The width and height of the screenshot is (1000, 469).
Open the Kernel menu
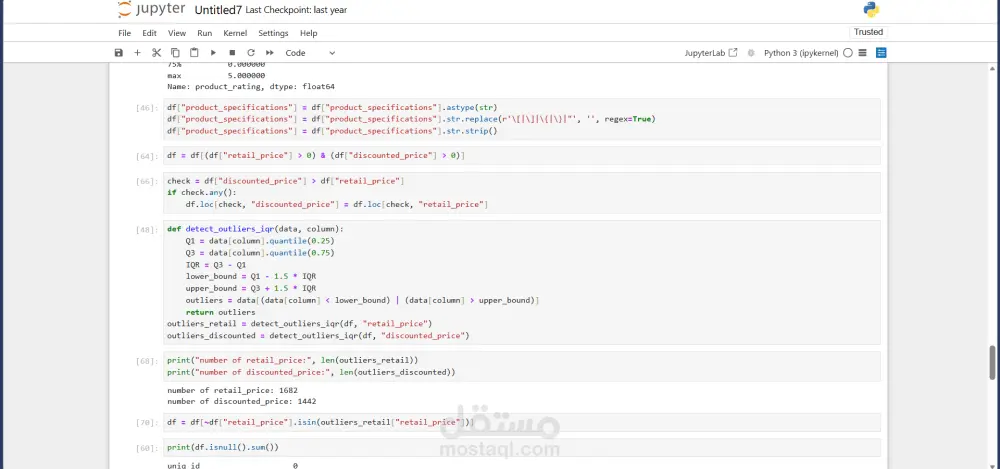[235, 33]
